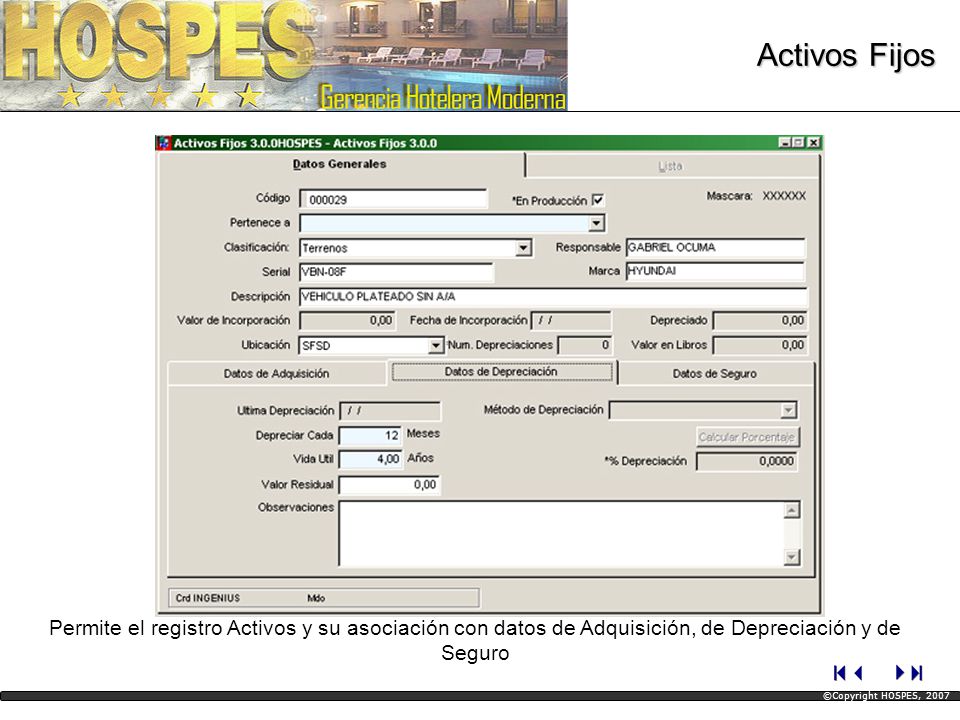The width and height of the screenshot is (960, 720).
Task: Click the Responsable field GABRIEL OCUMA
Action: [x=715, y=247]
